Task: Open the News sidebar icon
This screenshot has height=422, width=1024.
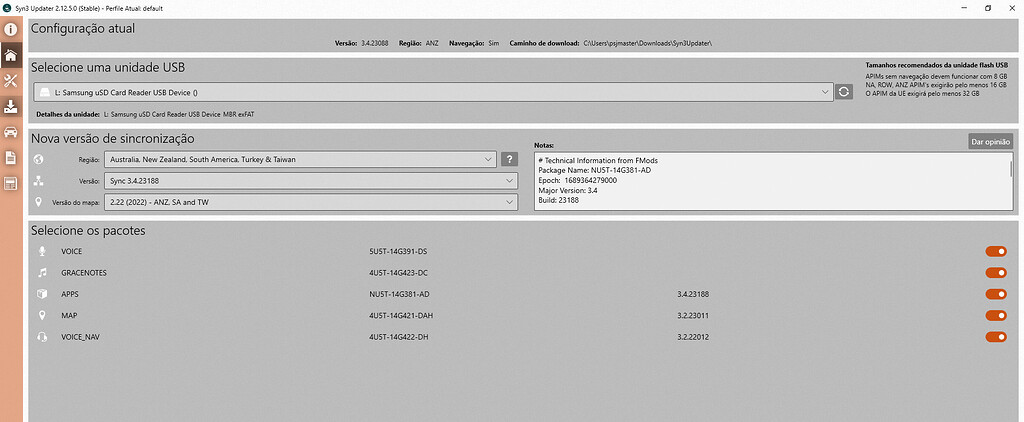Action: 10,184
